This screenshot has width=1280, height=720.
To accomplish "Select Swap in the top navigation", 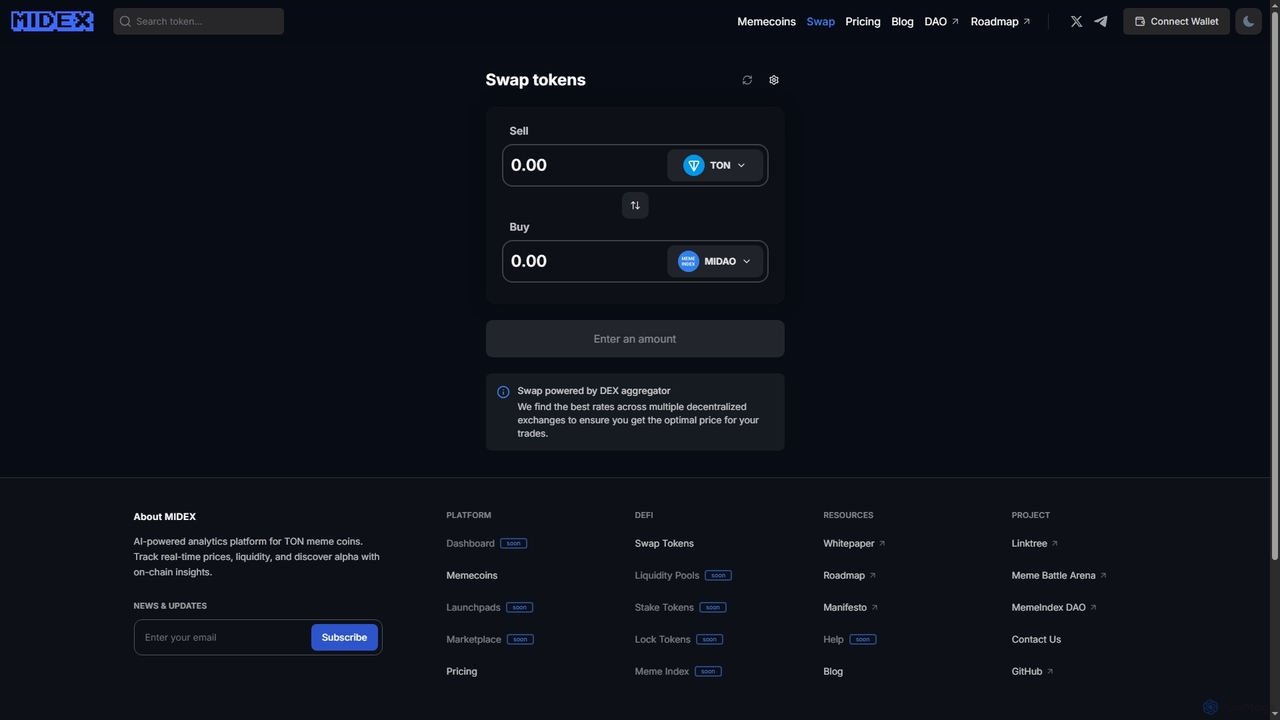I will (820, 21).
